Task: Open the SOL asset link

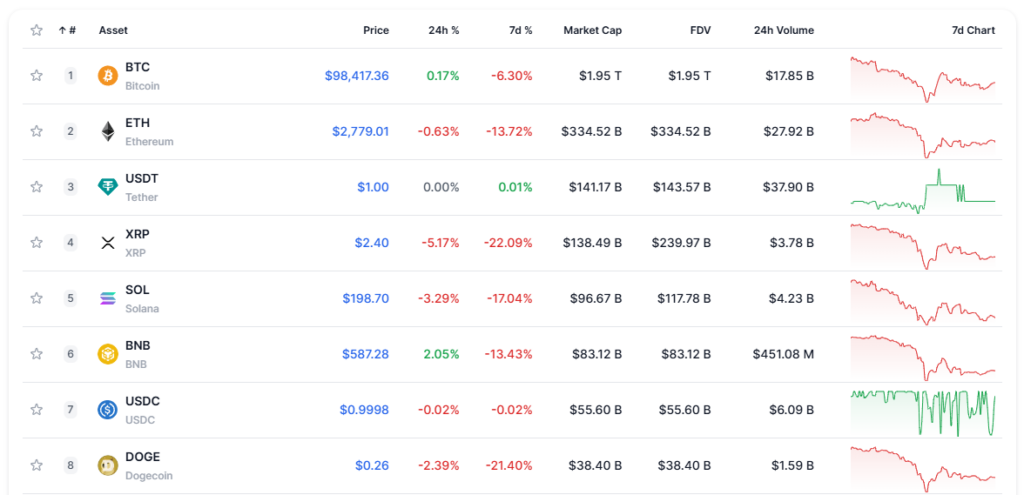Action: coord(137,290)
